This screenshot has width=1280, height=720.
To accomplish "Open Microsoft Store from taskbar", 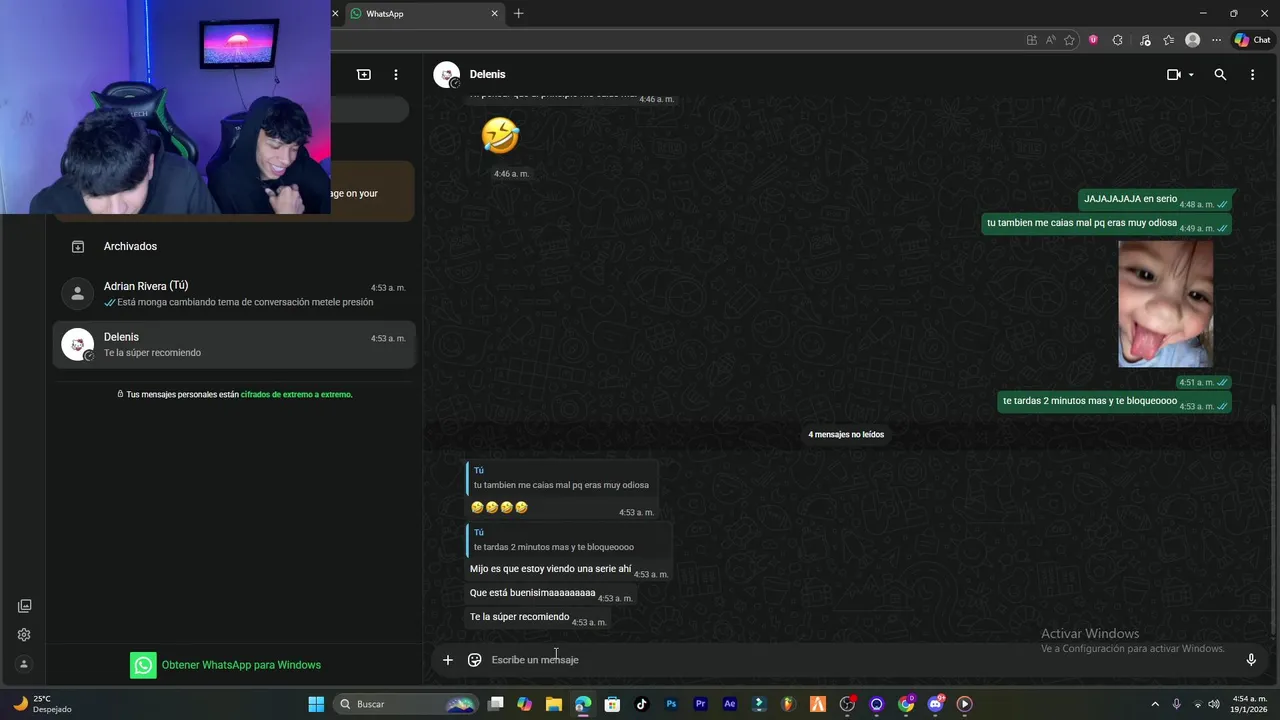I will pos(612,704).
